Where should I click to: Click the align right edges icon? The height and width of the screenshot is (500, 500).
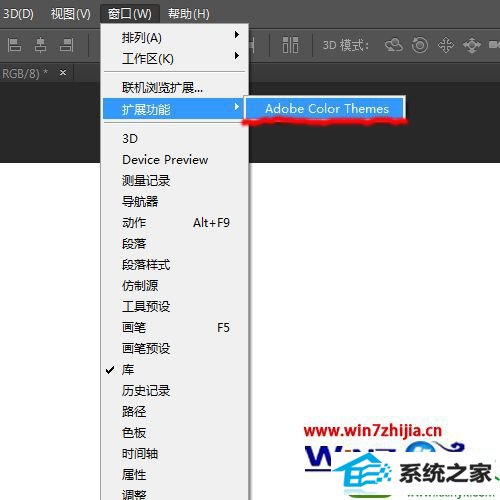(x=66, y=45)
